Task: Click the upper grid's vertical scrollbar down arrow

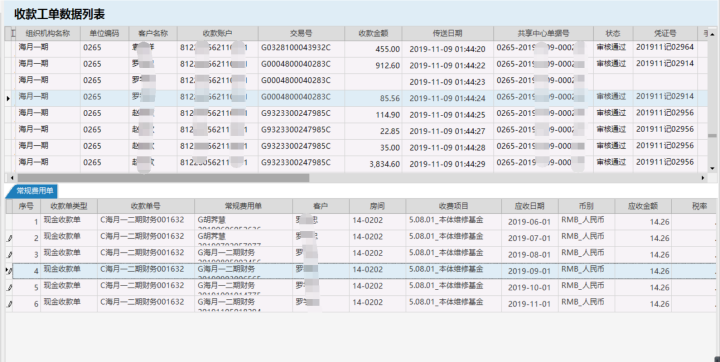Action: [712, 169]
